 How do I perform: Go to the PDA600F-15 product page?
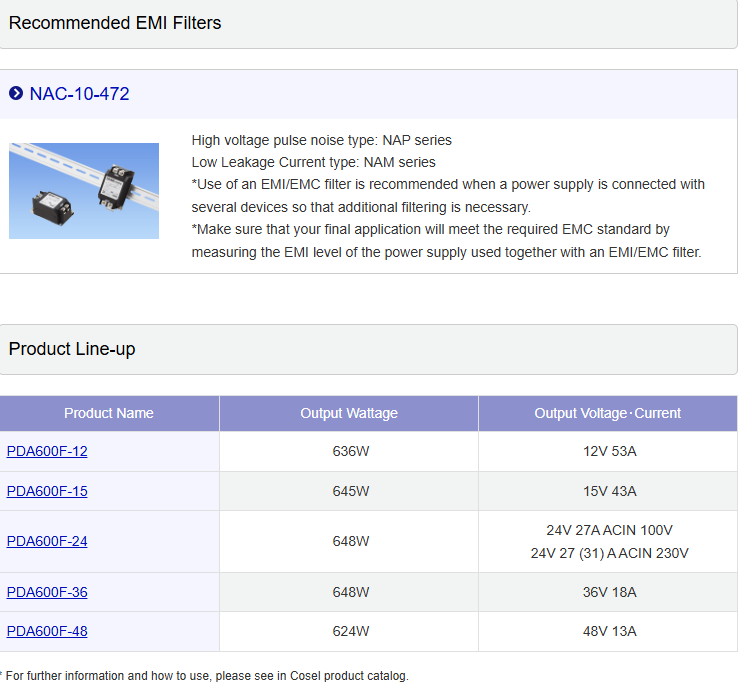pyautogui.click(x=47, y=491)
